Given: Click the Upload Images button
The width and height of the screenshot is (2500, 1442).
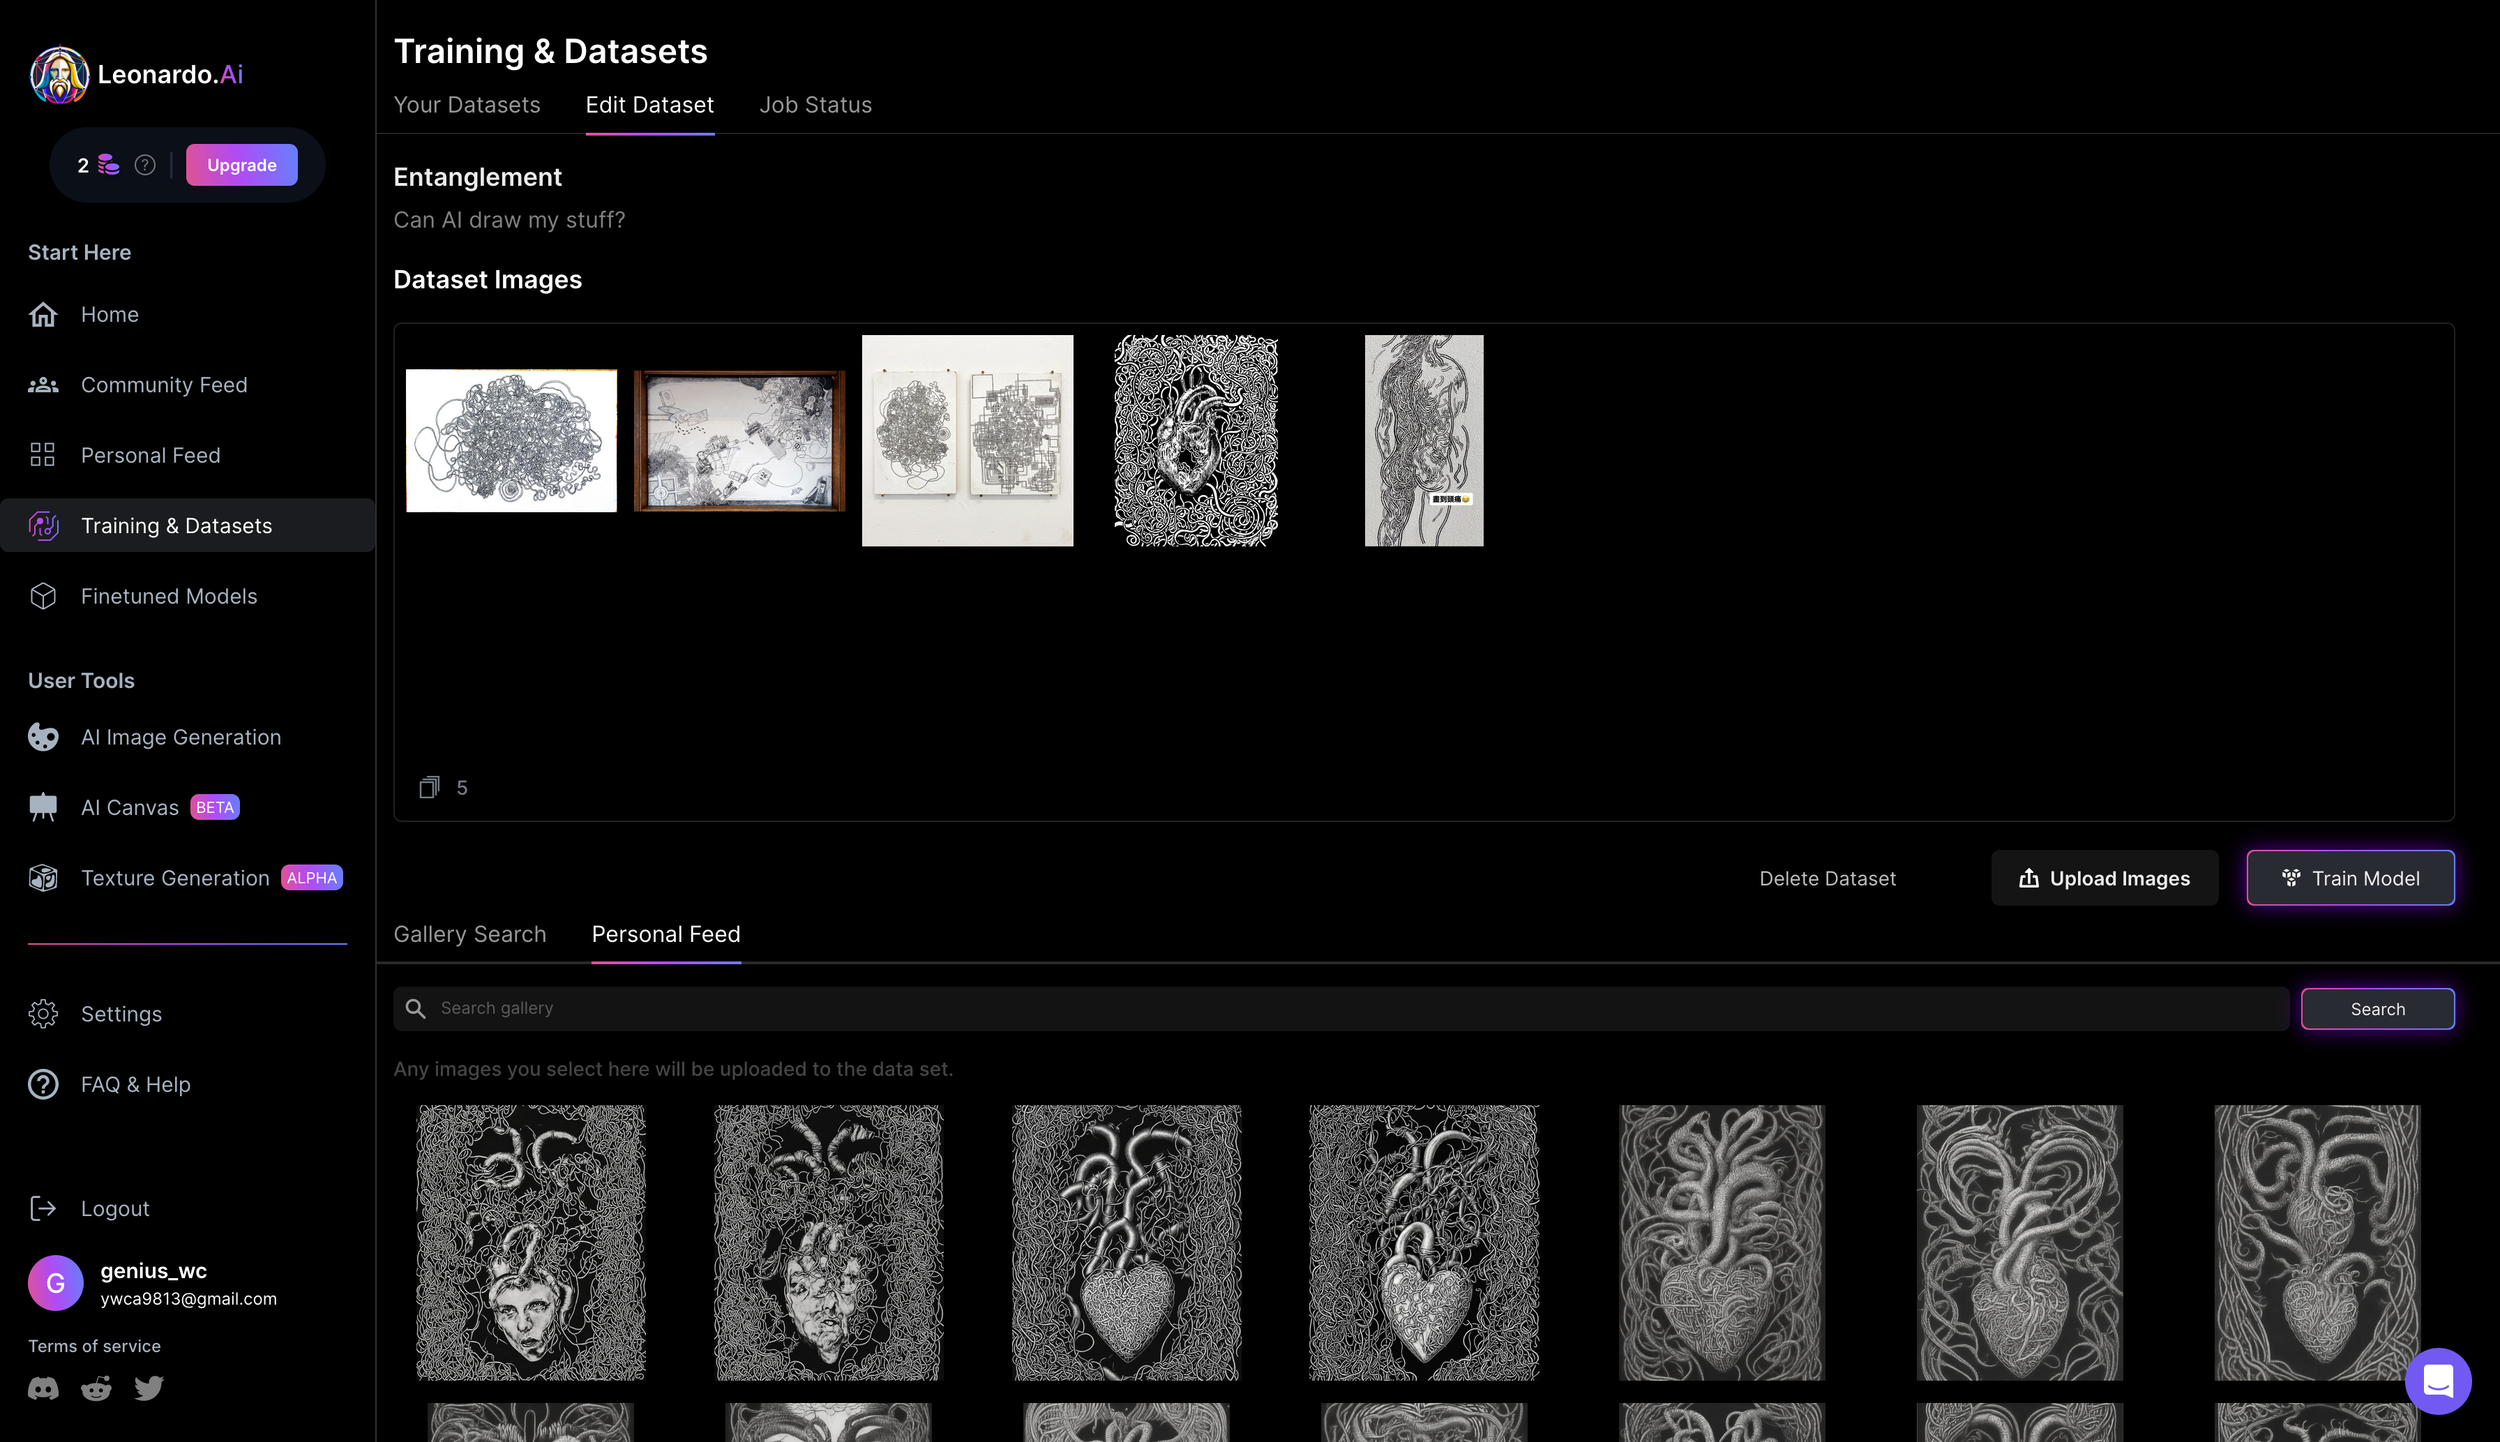Looking at the screenshot, I should click(x=2105, y=878).
